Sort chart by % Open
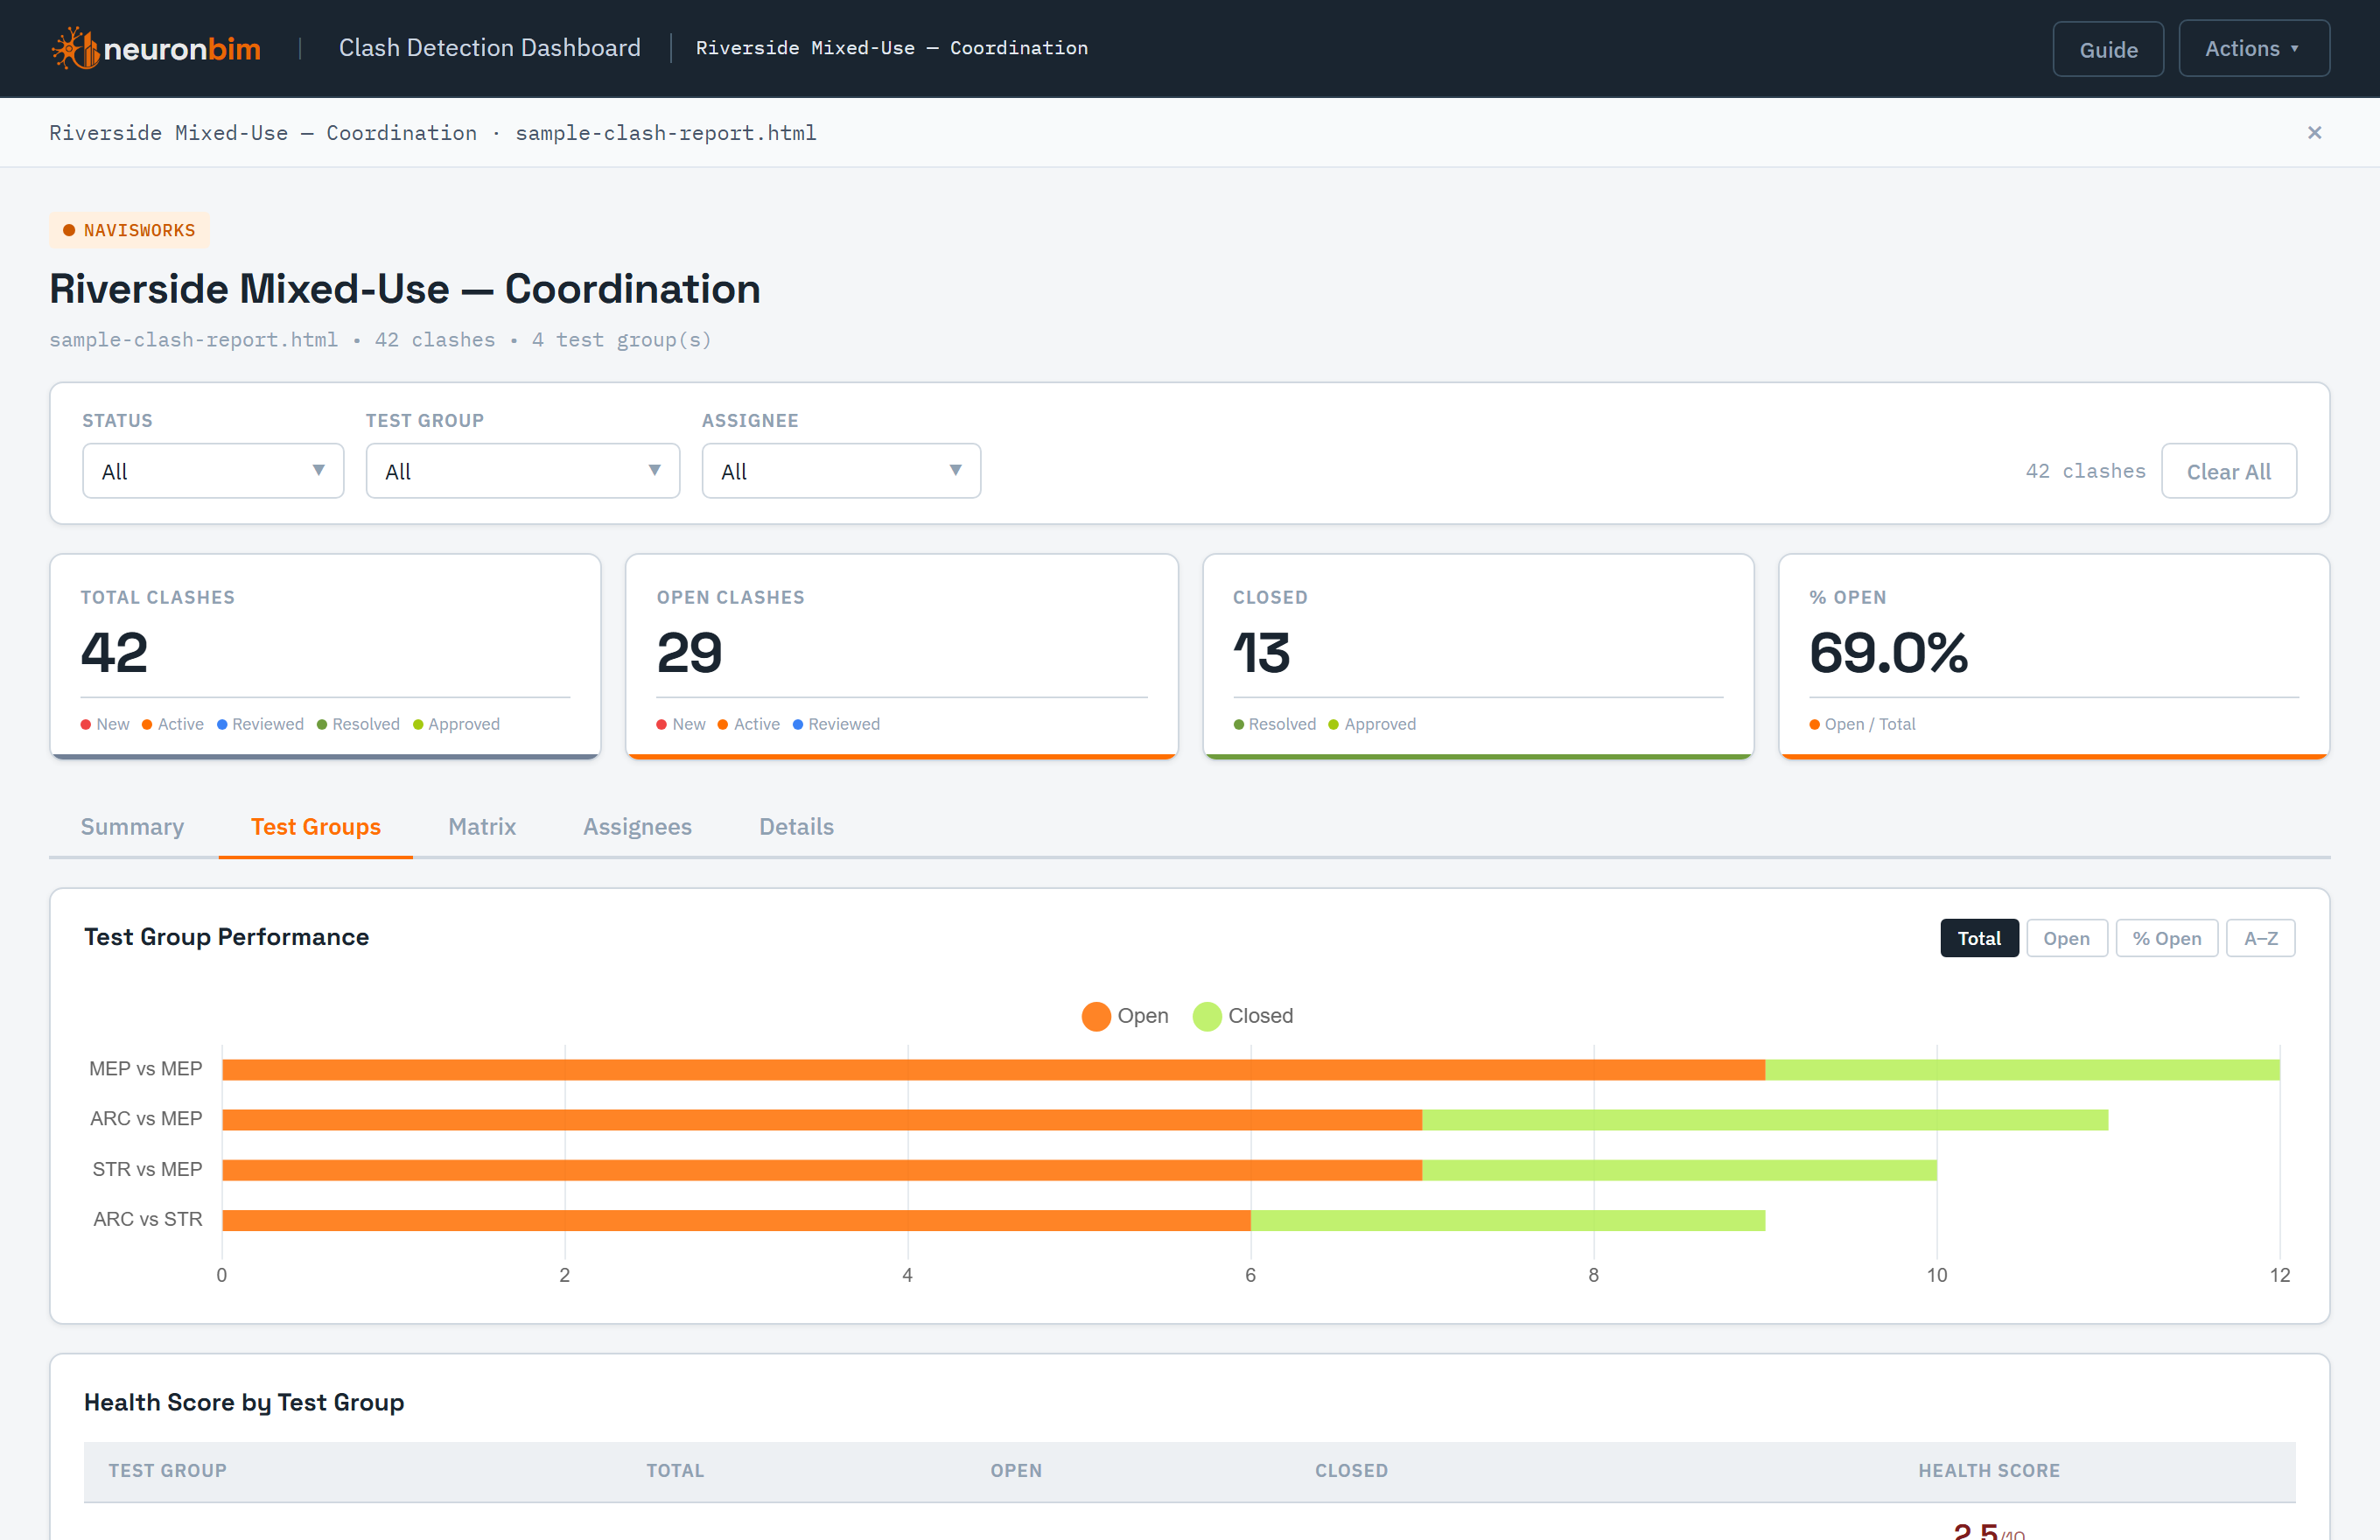 [2166, 938]
